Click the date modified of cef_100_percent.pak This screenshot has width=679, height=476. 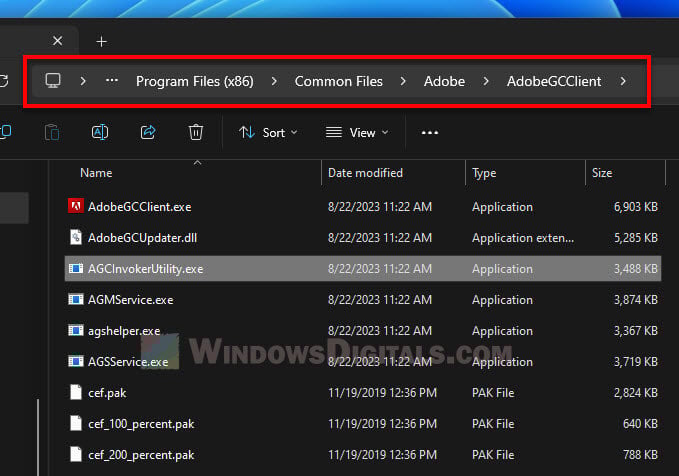382,424
